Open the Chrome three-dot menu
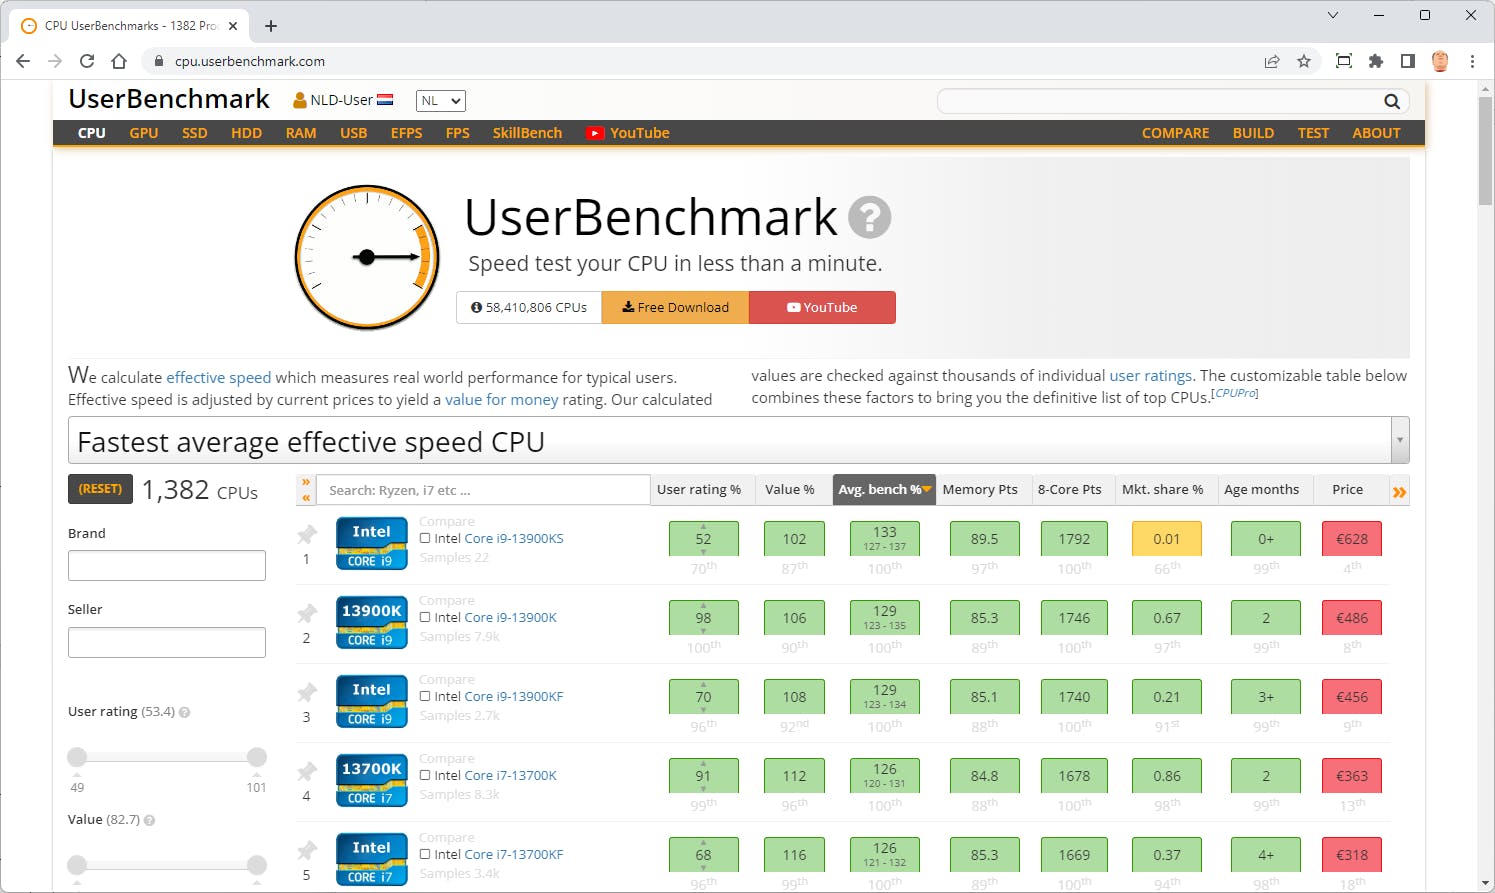 tap(1472, 61)
